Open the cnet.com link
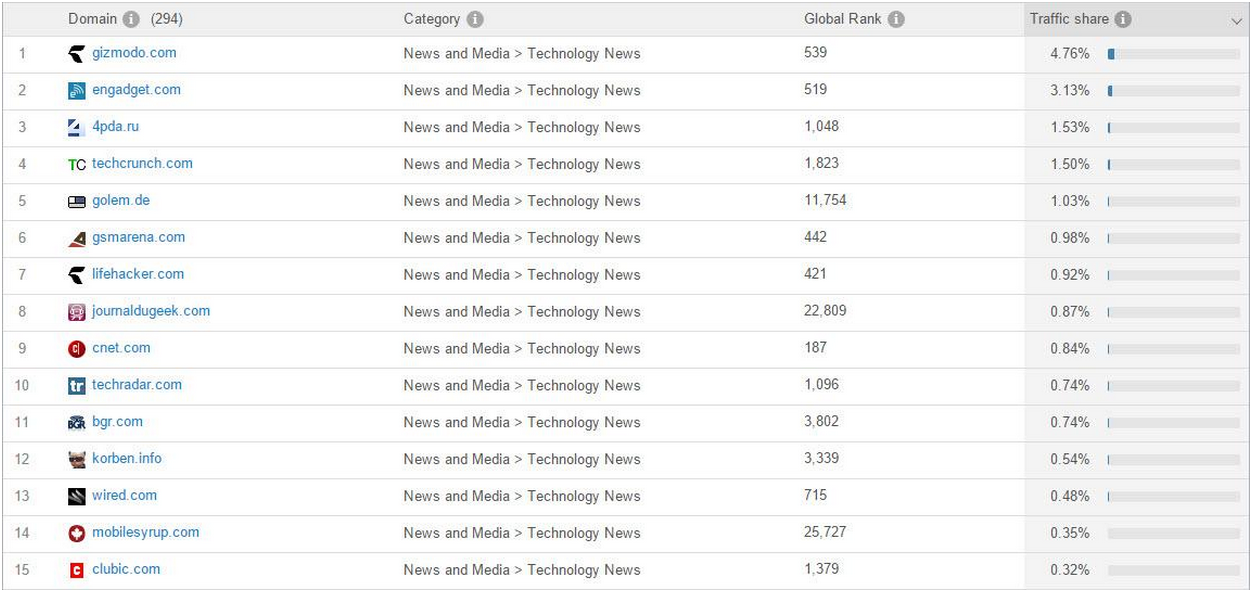The height and width of the screenshot is (590, 1250). click(x=121, y=348)
